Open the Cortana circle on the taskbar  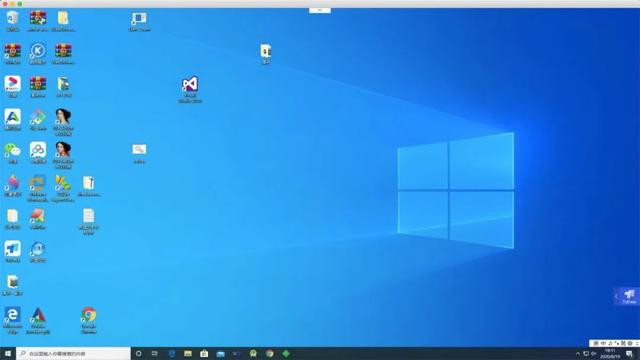(x=138, y=353)
